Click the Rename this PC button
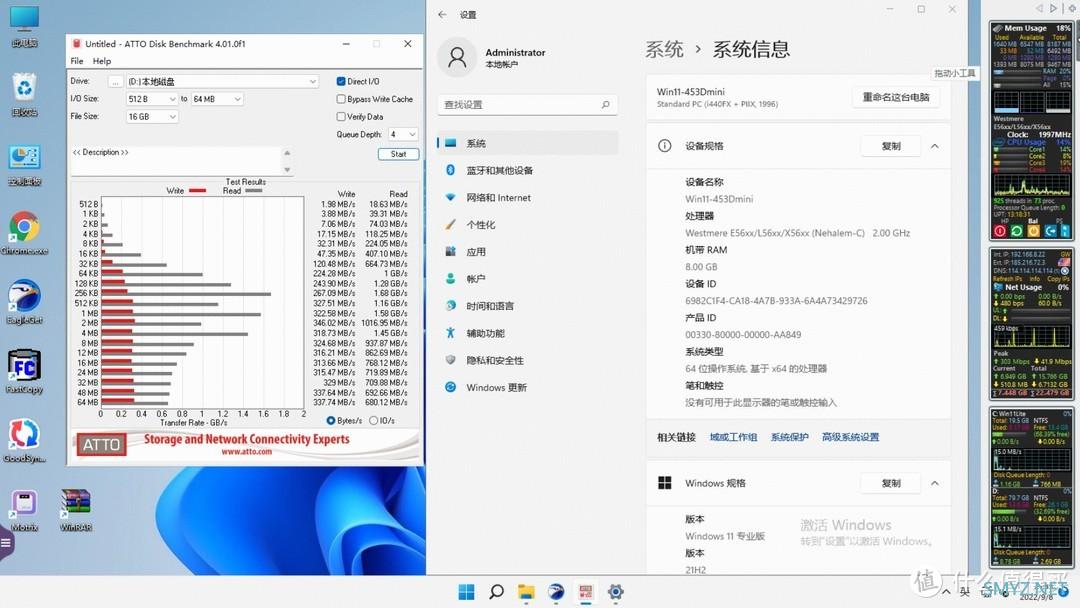This screenshot has width=1080, height=608. [x=895, y=97]
